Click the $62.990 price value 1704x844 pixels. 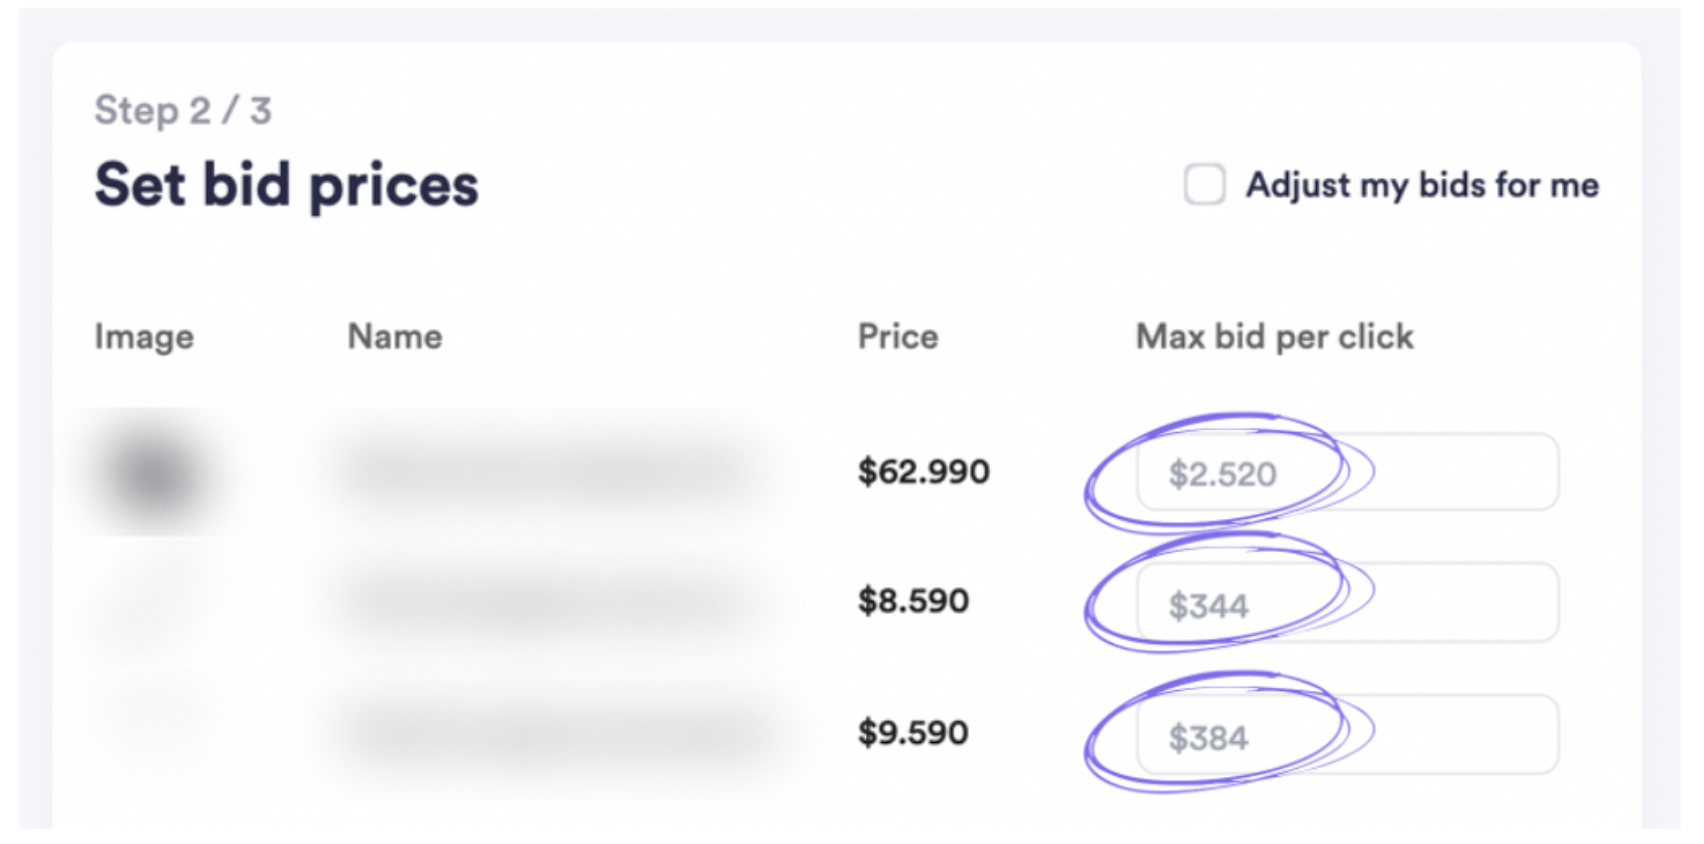(923, 471)
